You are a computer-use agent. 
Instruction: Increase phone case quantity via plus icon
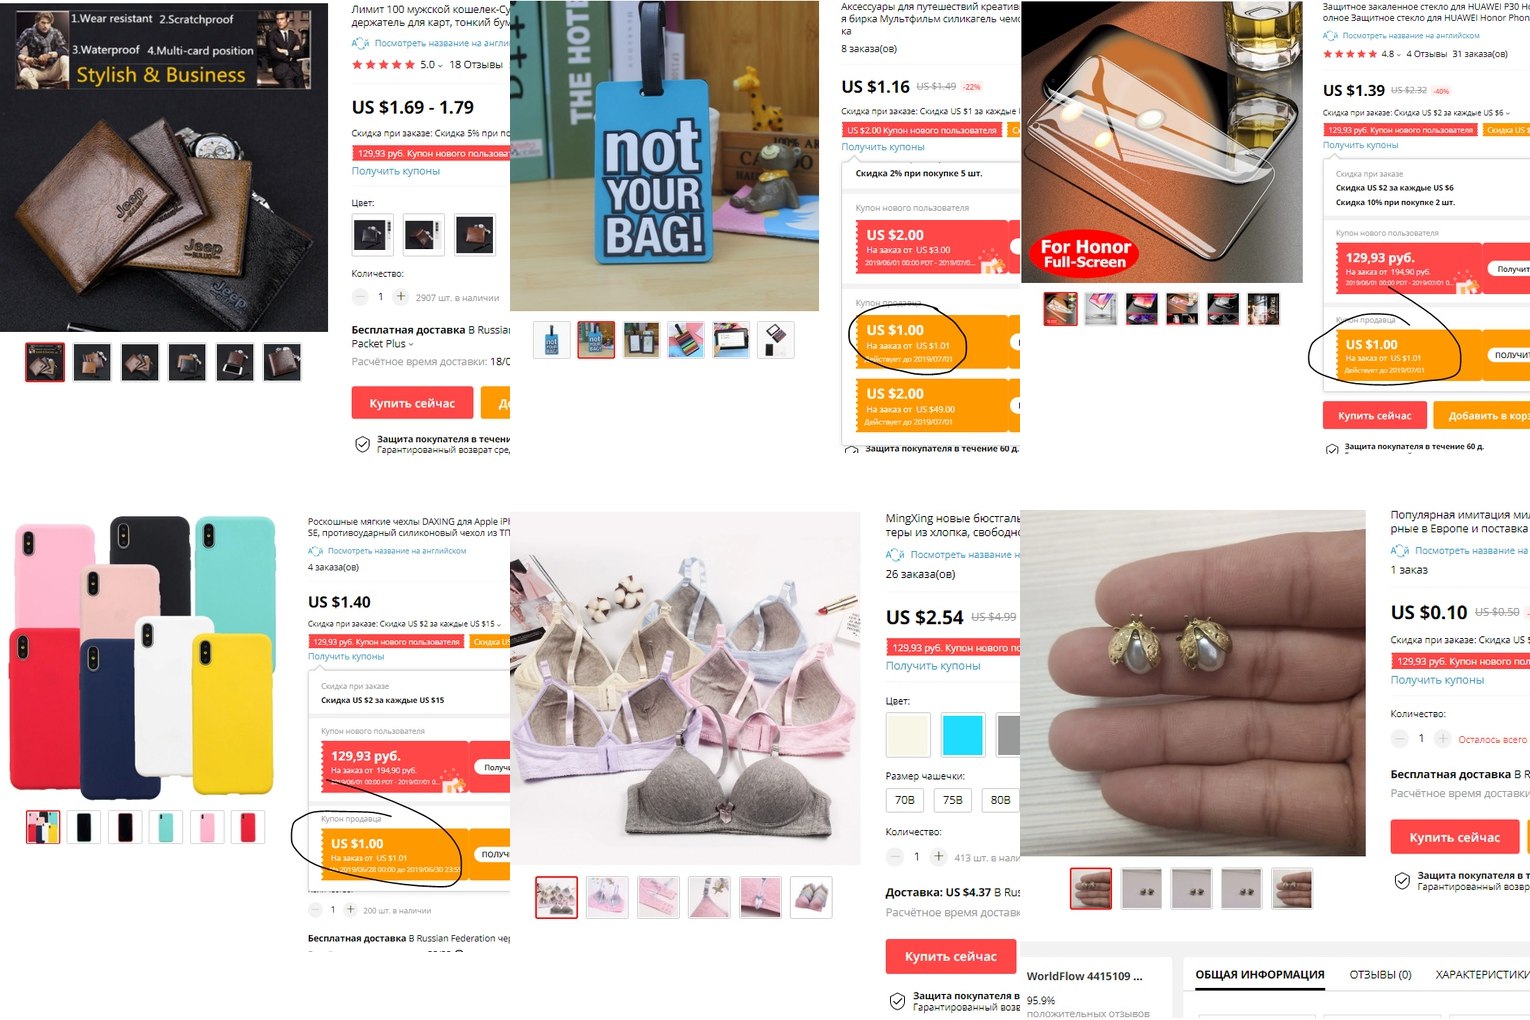point(350,910)
